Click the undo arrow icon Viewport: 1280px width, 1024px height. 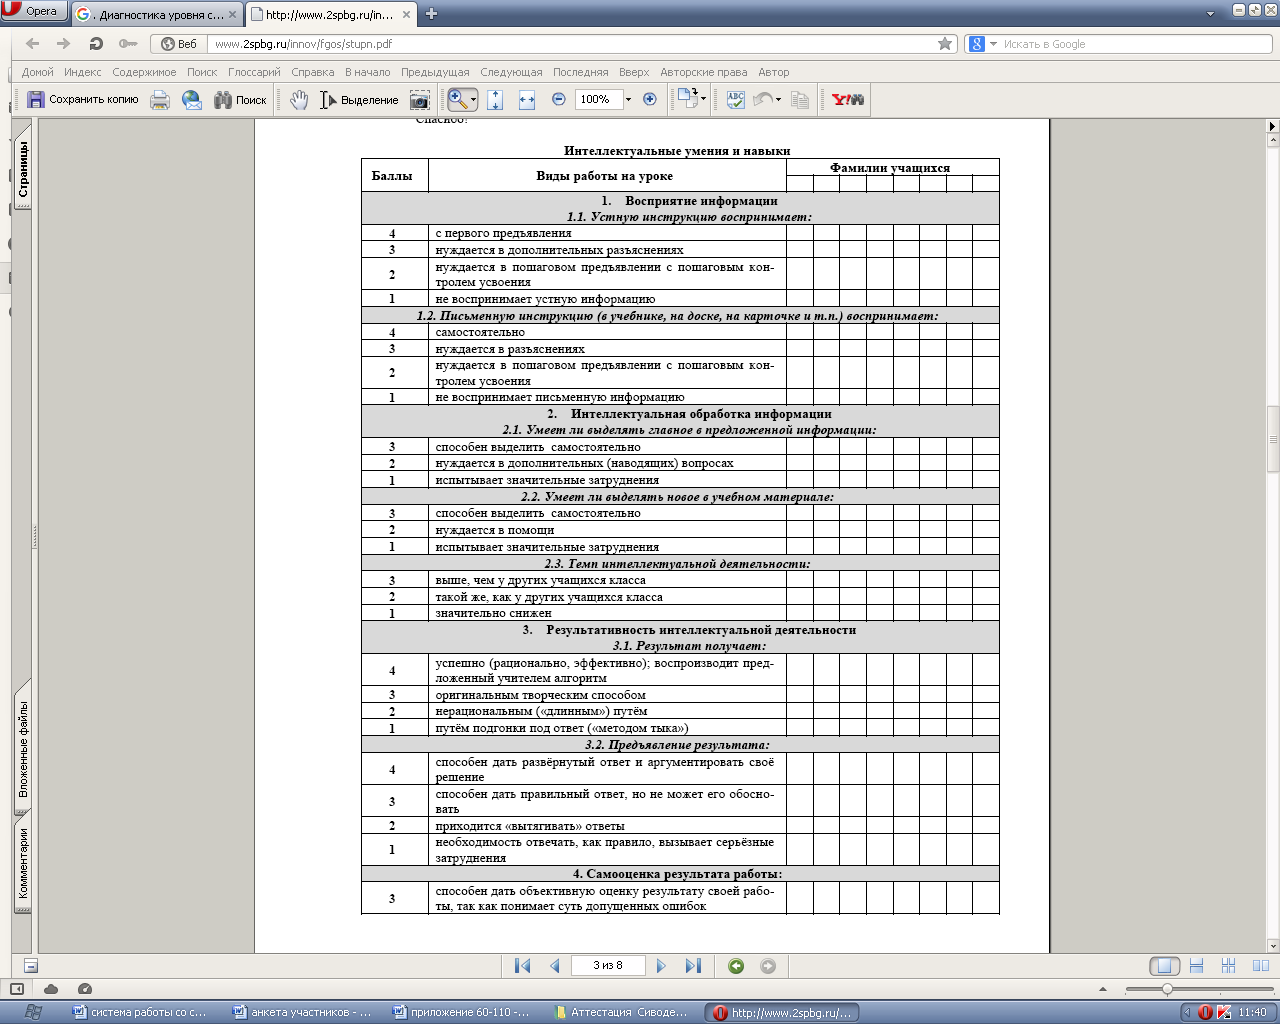point(763,99)
